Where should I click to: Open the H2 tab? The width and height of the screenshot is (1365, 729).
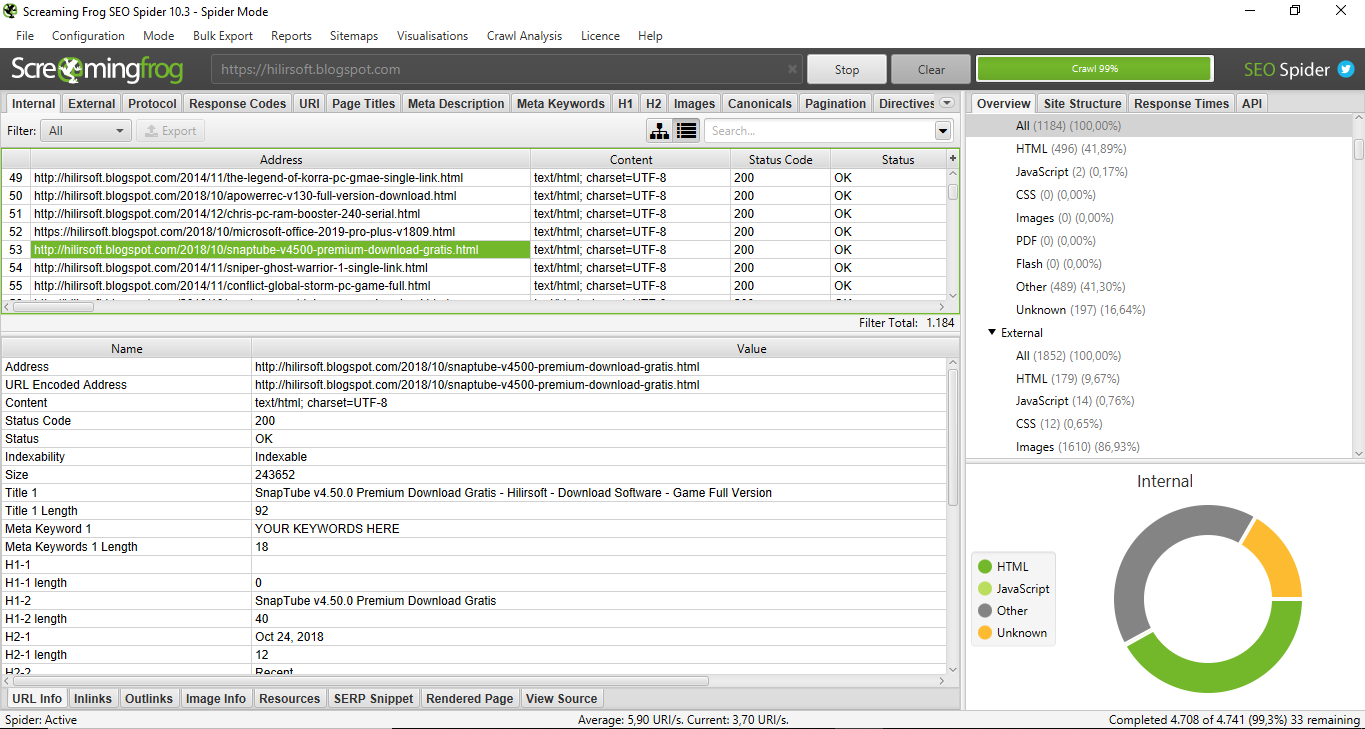(x=653, y=103)
